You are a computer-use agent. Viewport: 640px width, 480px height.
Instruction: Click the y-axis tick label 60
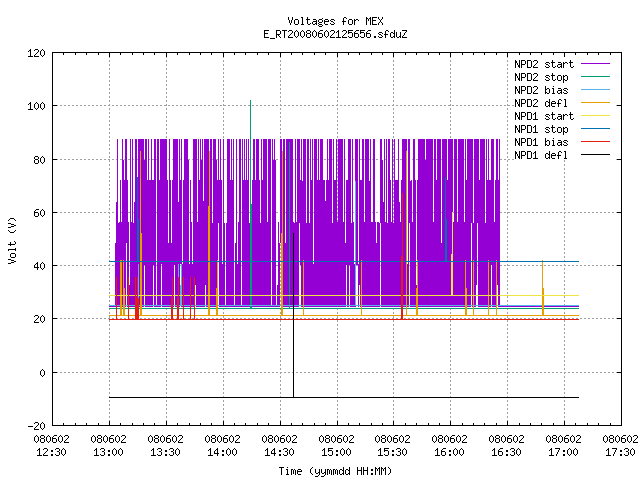(39, 213)
